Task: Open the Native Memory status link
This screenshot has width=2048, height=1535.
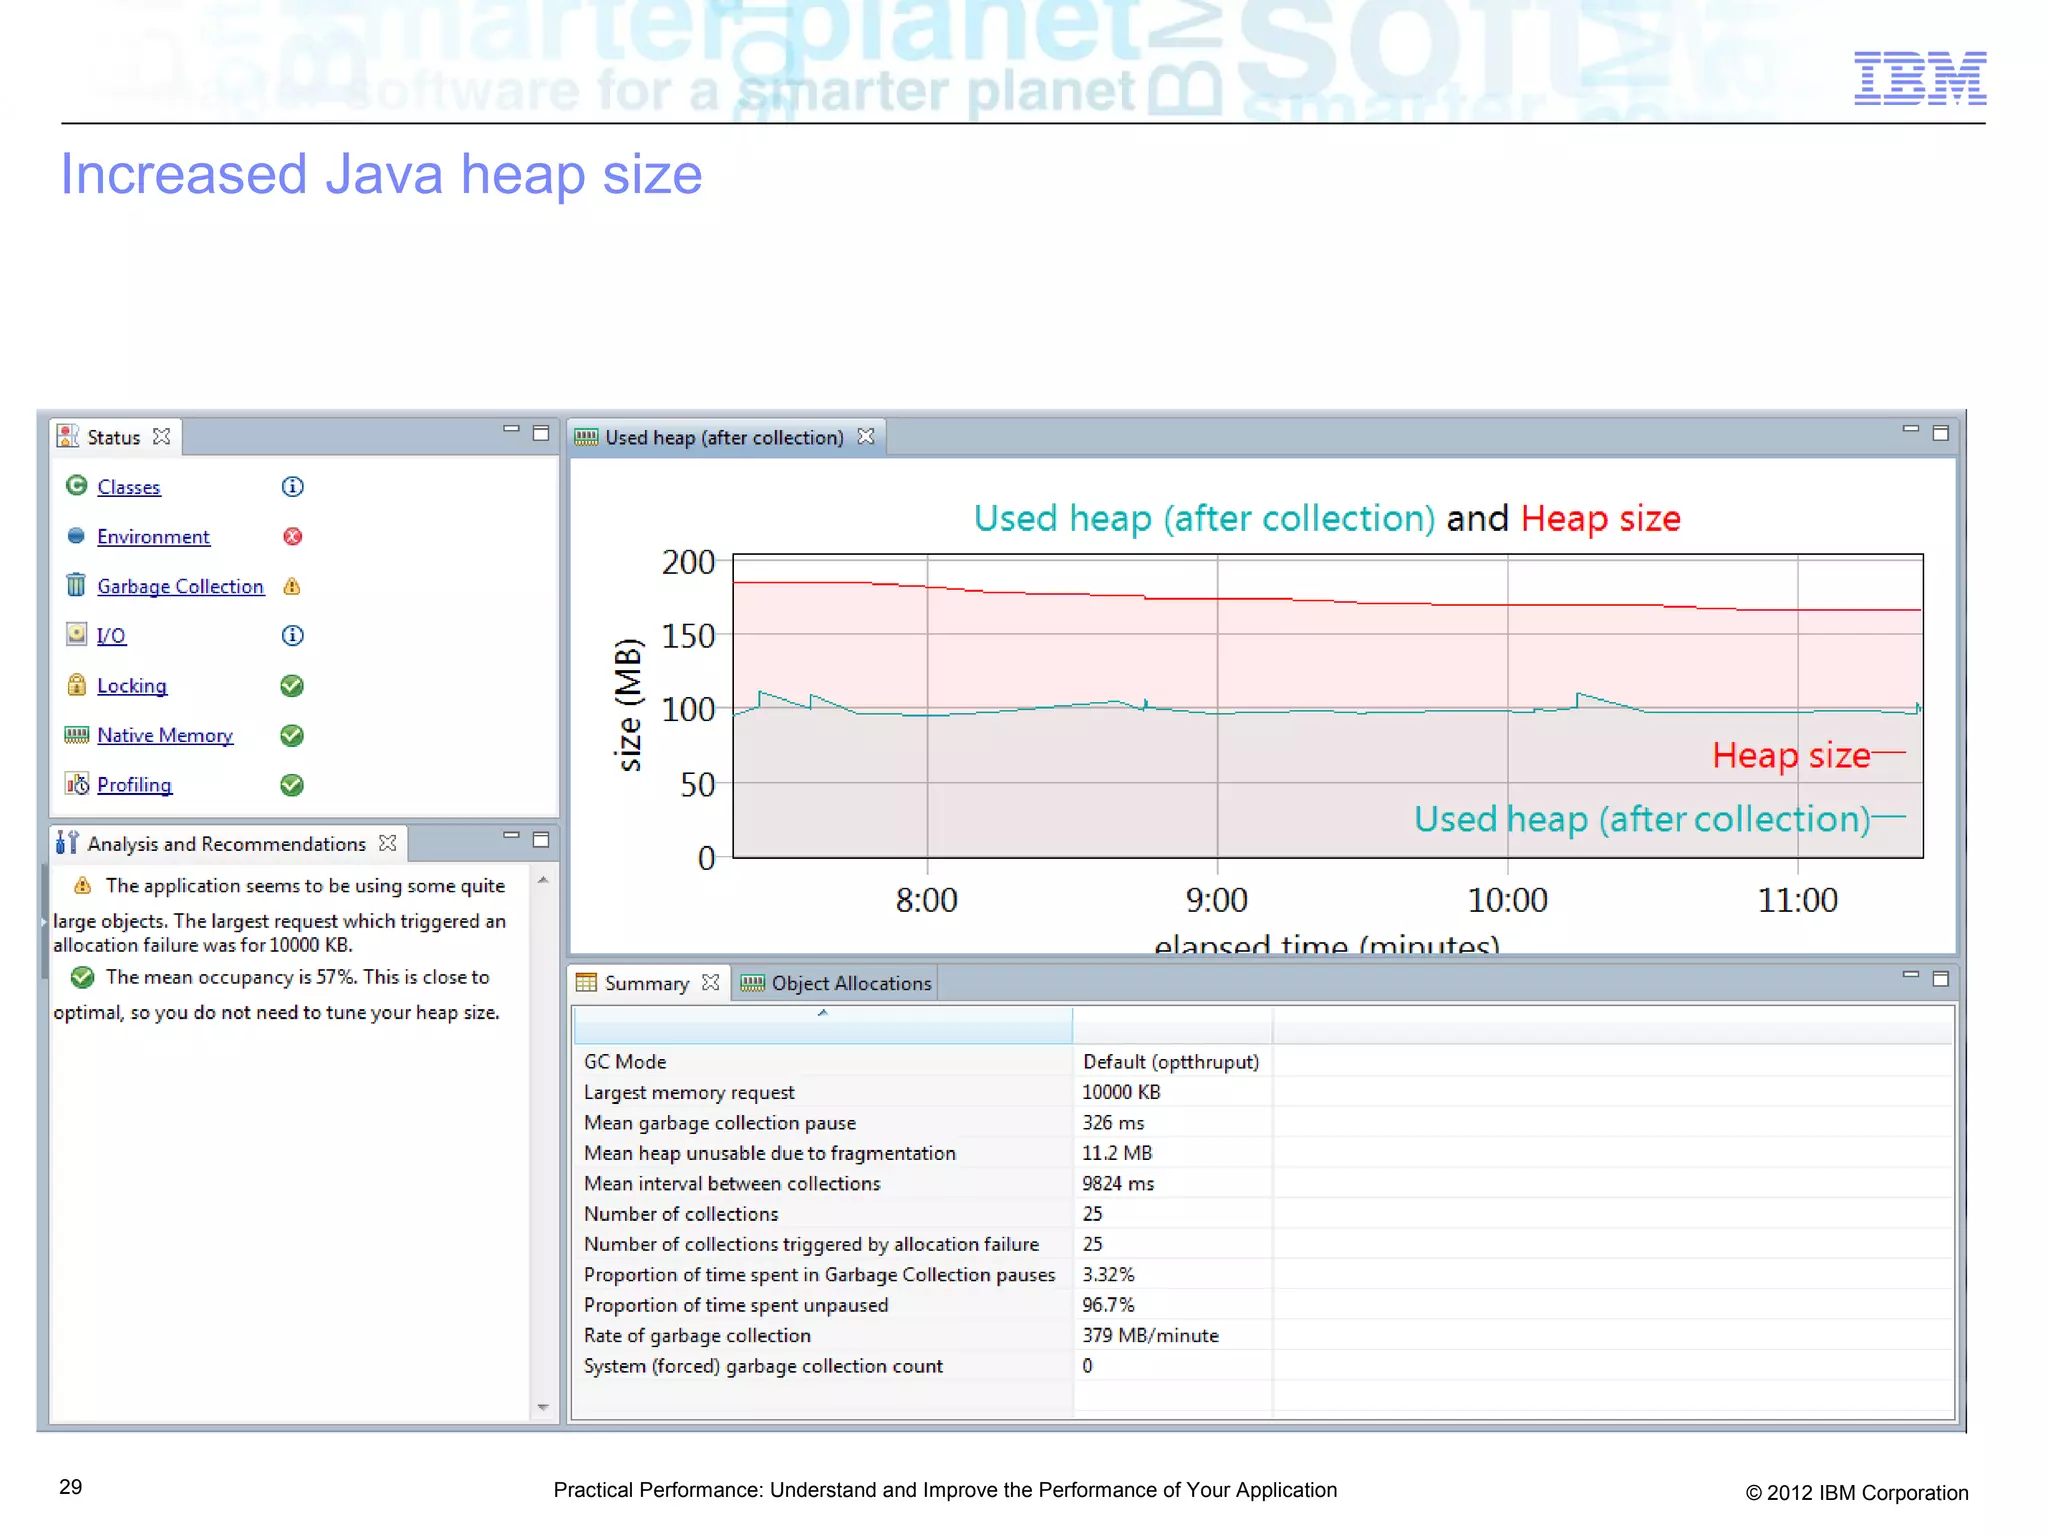Action: pos(165,736)
